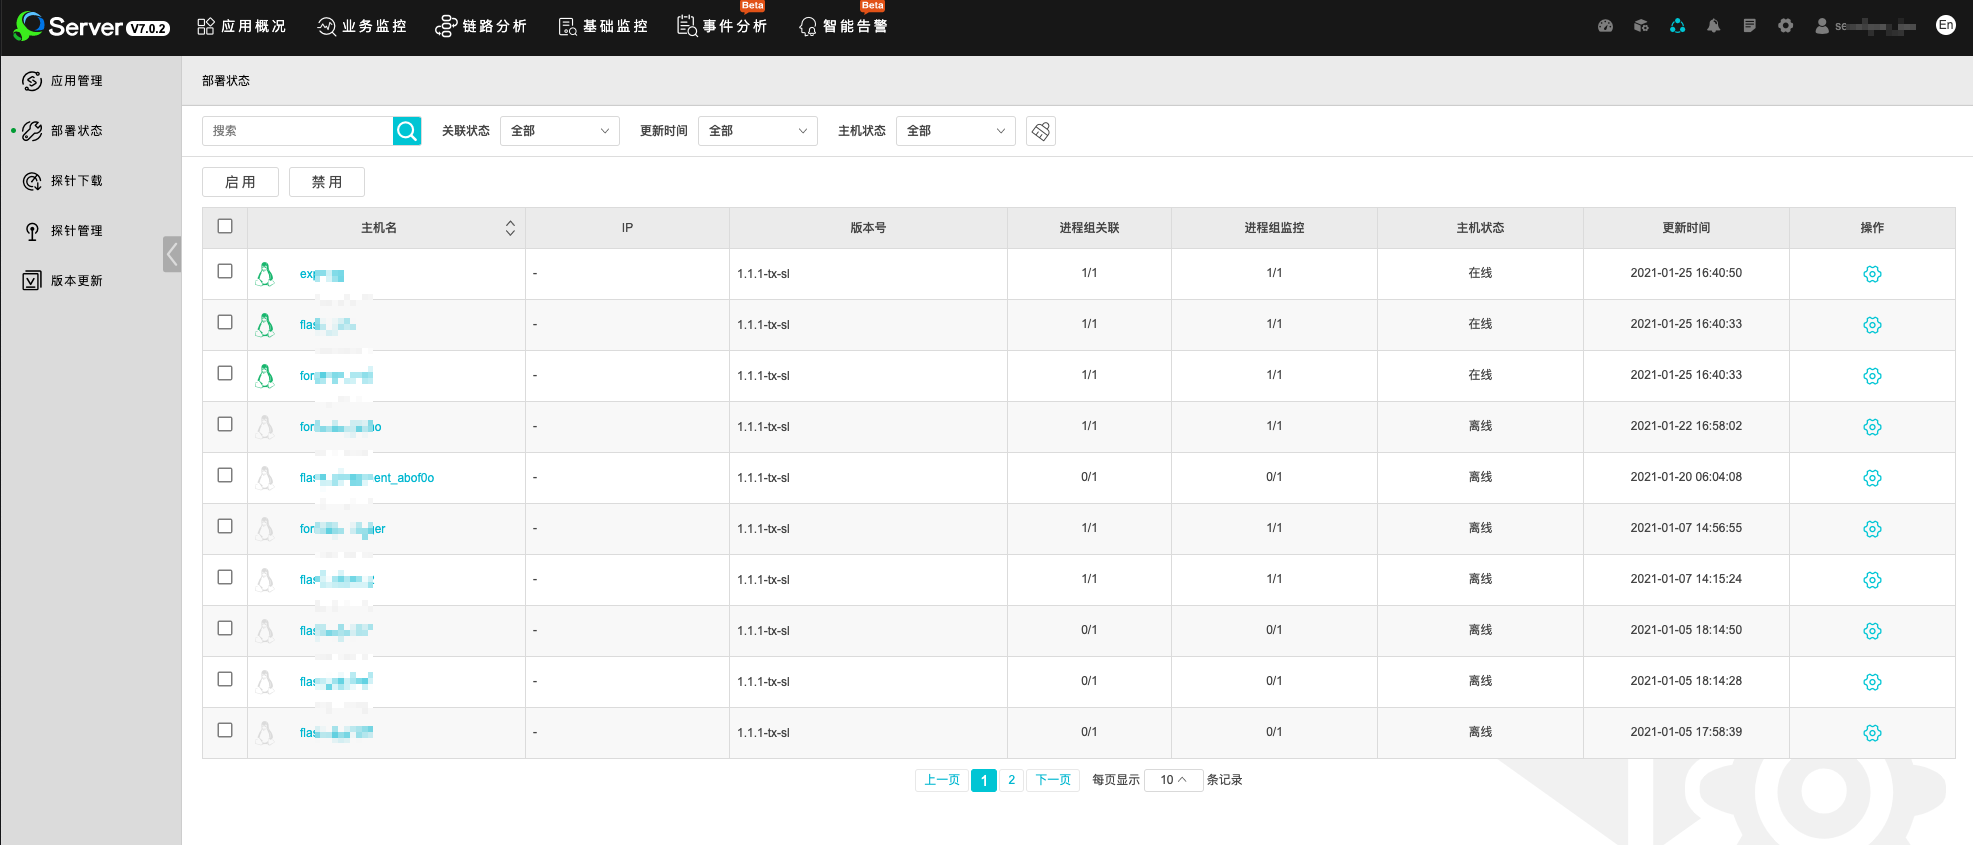Check the row updated 2021-01-20 06:04:08
1973x845 pixels.
225,475
